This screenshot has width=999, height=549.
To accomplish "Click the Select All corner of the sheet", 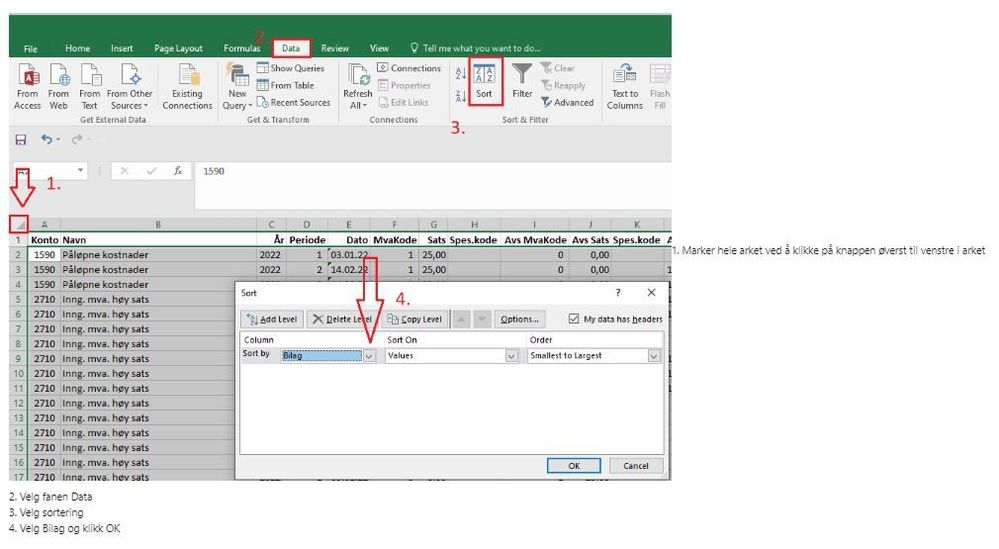I will coord(19,224).
